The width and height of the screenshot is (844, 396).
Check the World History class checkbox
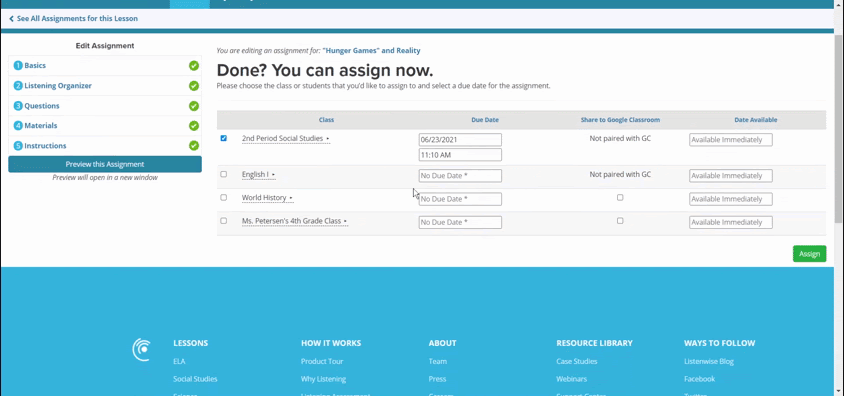click(x=223, y=197)
